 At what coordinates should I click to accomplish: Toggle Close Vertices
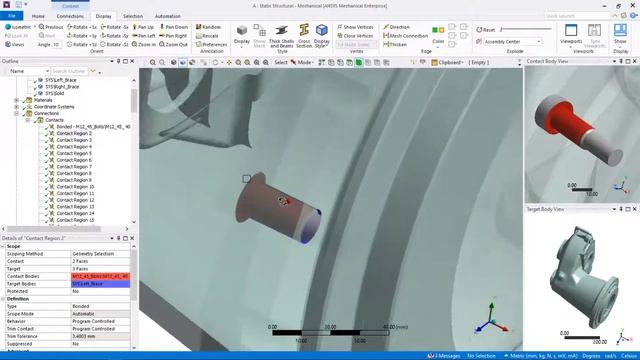pyautogui.click(x=355, y=36)
